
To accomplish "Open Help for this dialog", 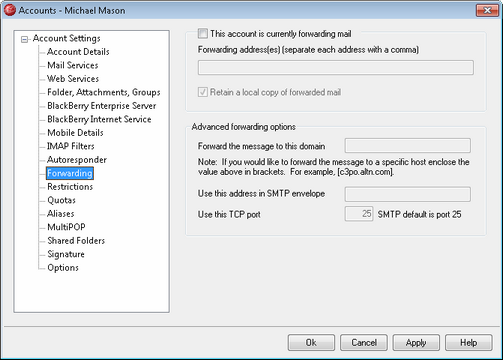I will click(469, 343).
